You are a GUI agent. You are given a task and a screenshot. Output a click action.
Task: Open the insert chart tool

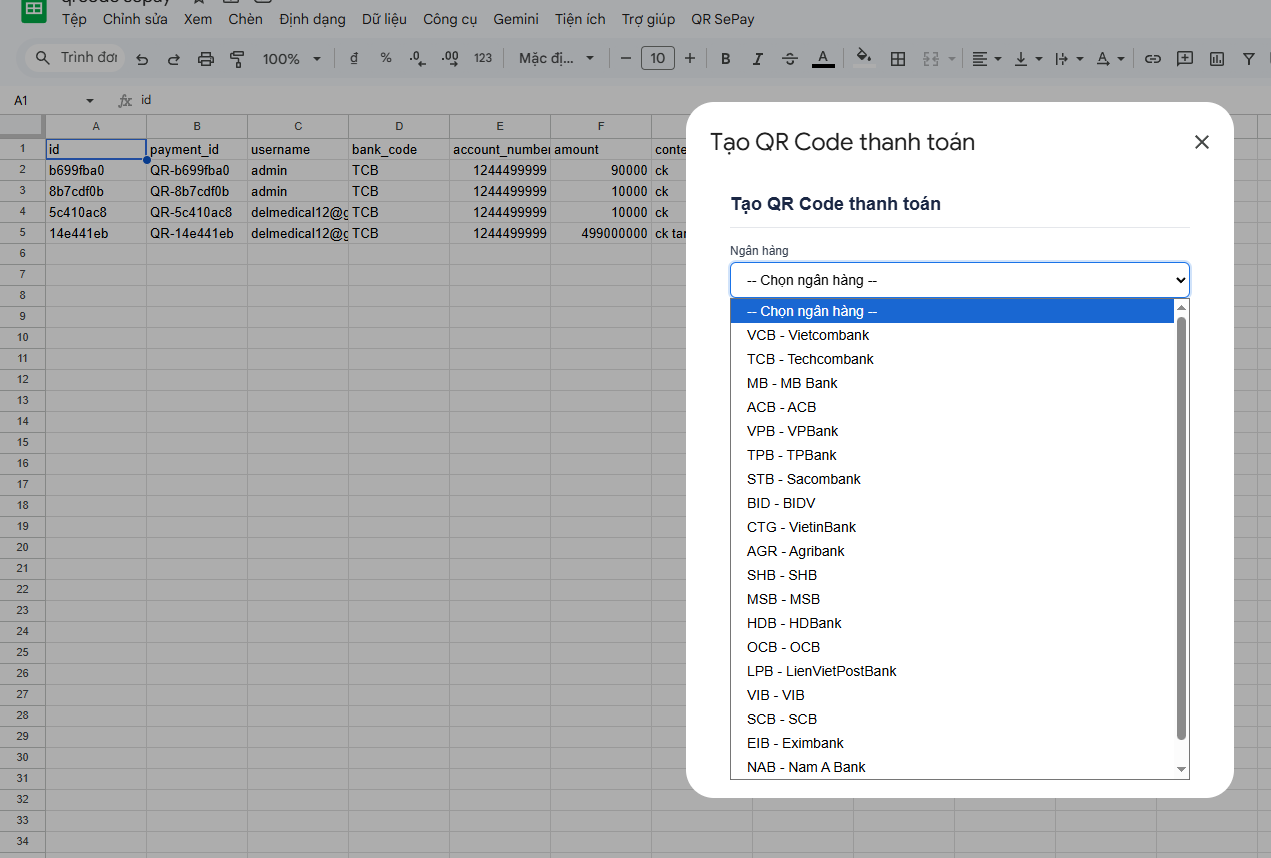(1217, 59)
